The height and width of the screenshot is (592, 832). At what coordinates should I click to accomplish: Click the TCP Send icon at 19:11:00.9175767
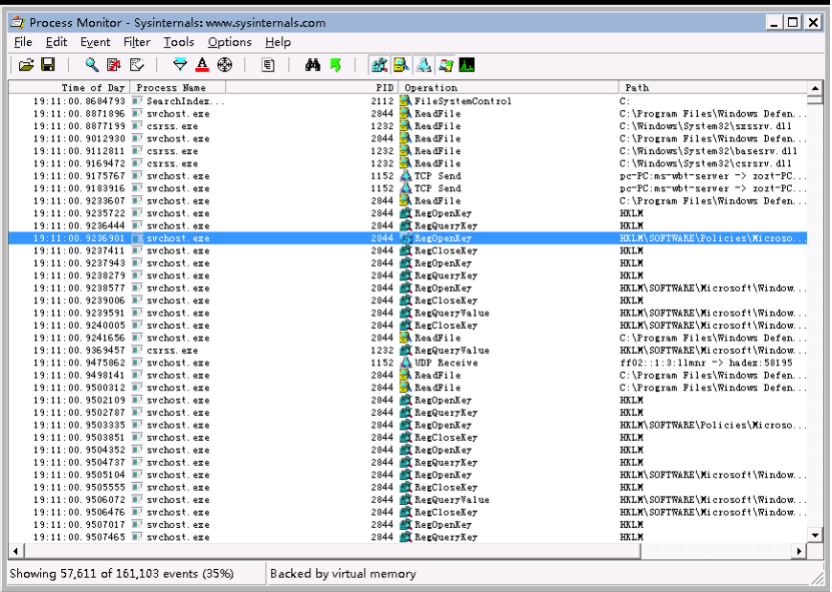(406, 176)
